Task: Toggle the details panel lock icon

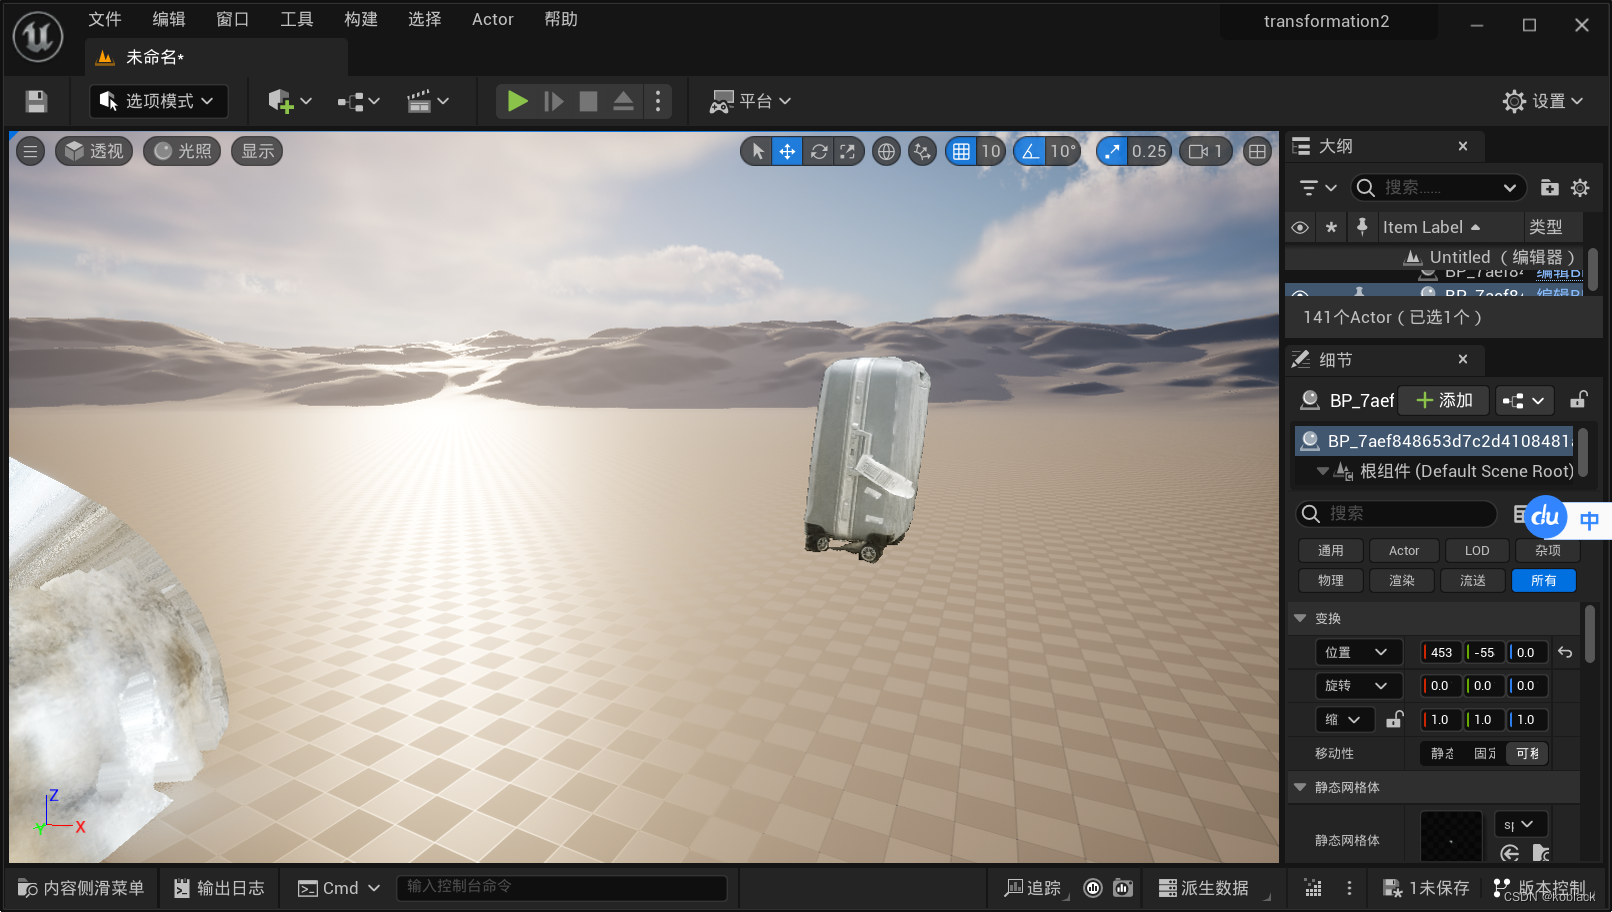Action: [1579, 400]
